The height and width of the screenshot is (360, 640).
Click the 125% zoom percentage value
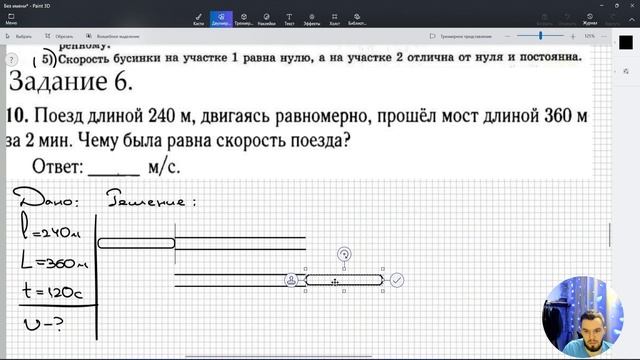589,36
